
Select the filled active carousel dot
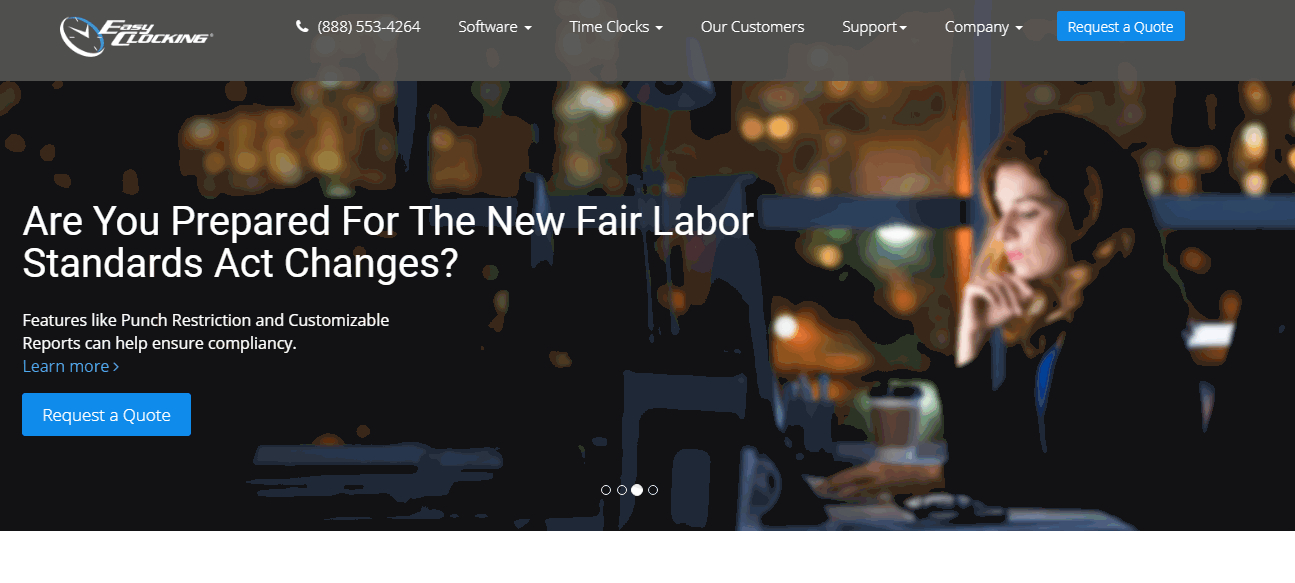pyautogui.click(x=637, y=490)
